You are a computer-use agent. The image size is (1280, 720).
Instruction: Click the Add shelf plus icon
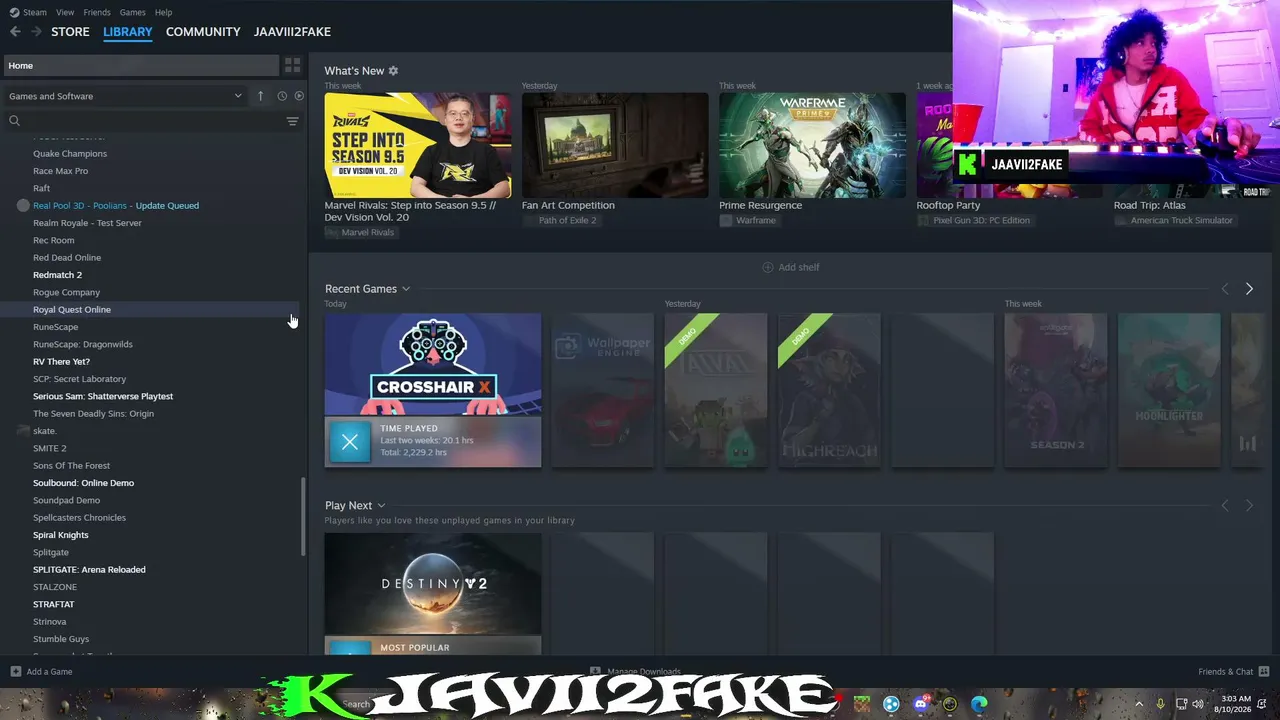point(768,267)
